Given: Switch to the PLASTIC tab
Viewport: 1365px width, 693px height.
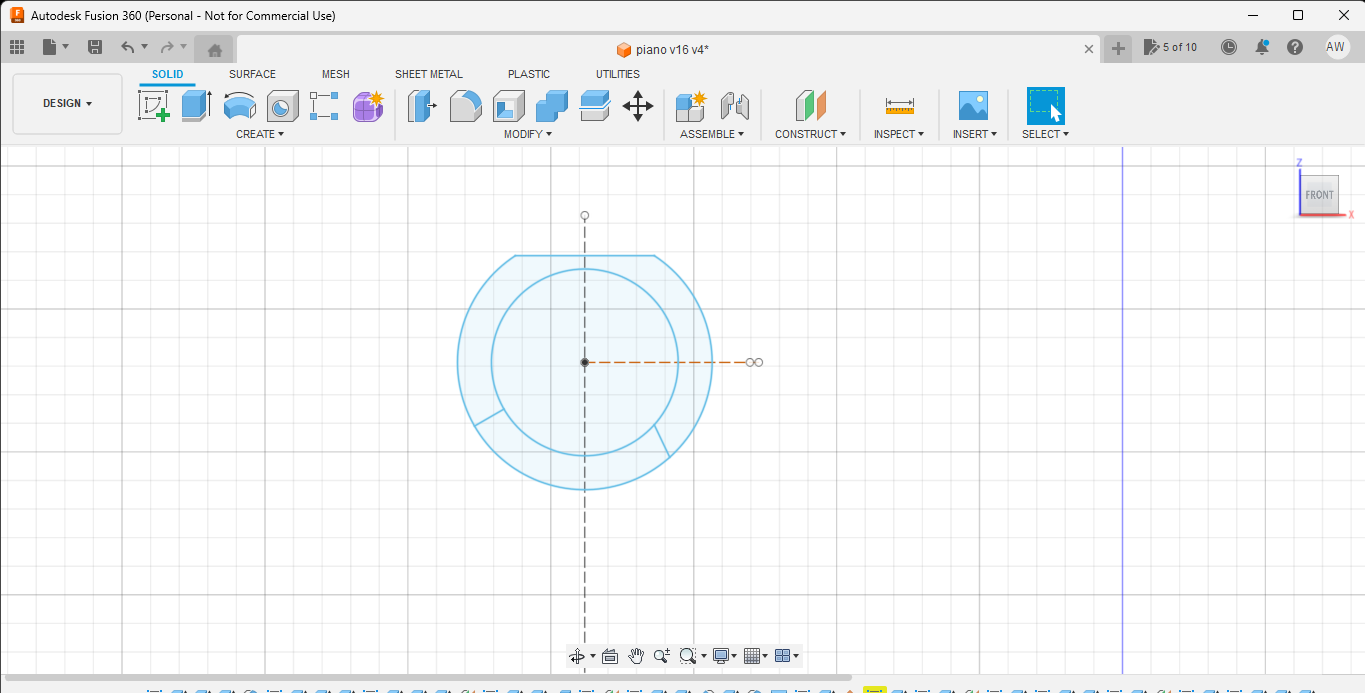Looking at the screenshot, I should pyautogui.click(x=529, y=74).
